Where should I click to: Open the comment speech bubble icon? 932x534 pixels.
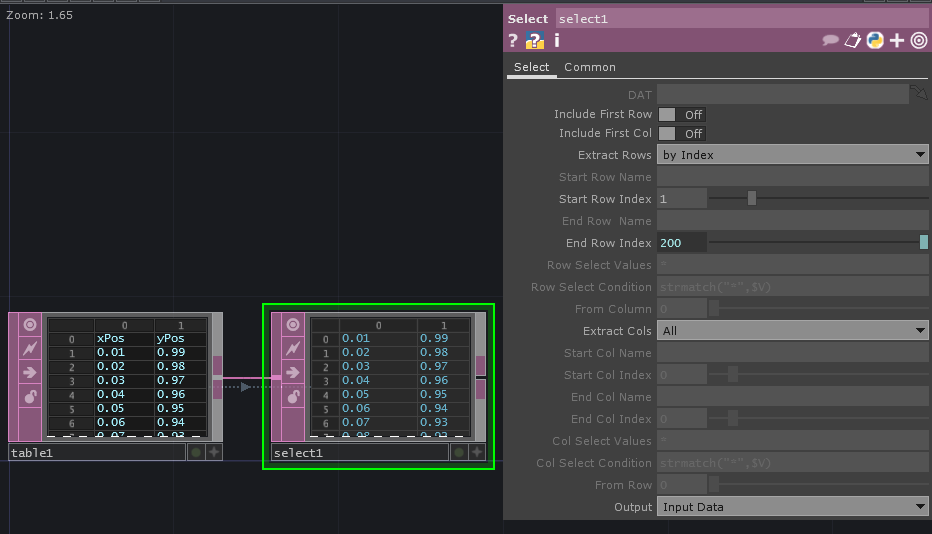click(830, 40)
